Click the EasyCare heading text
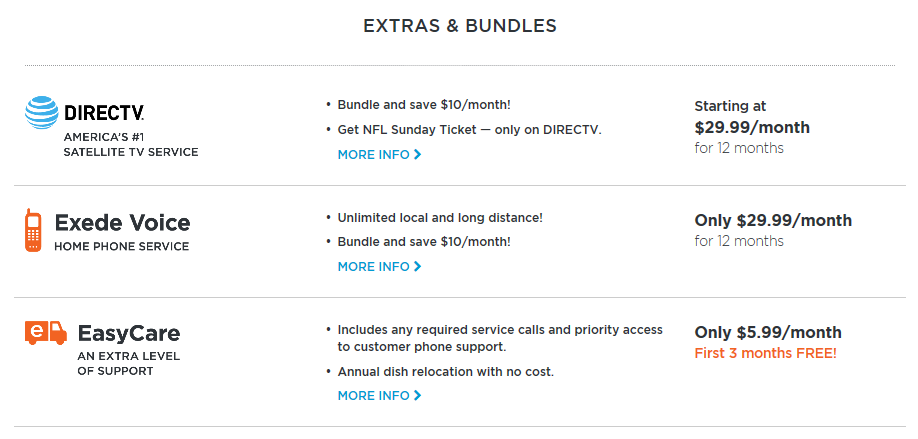The width and height of the screenshot is (918, 439). 129,334
